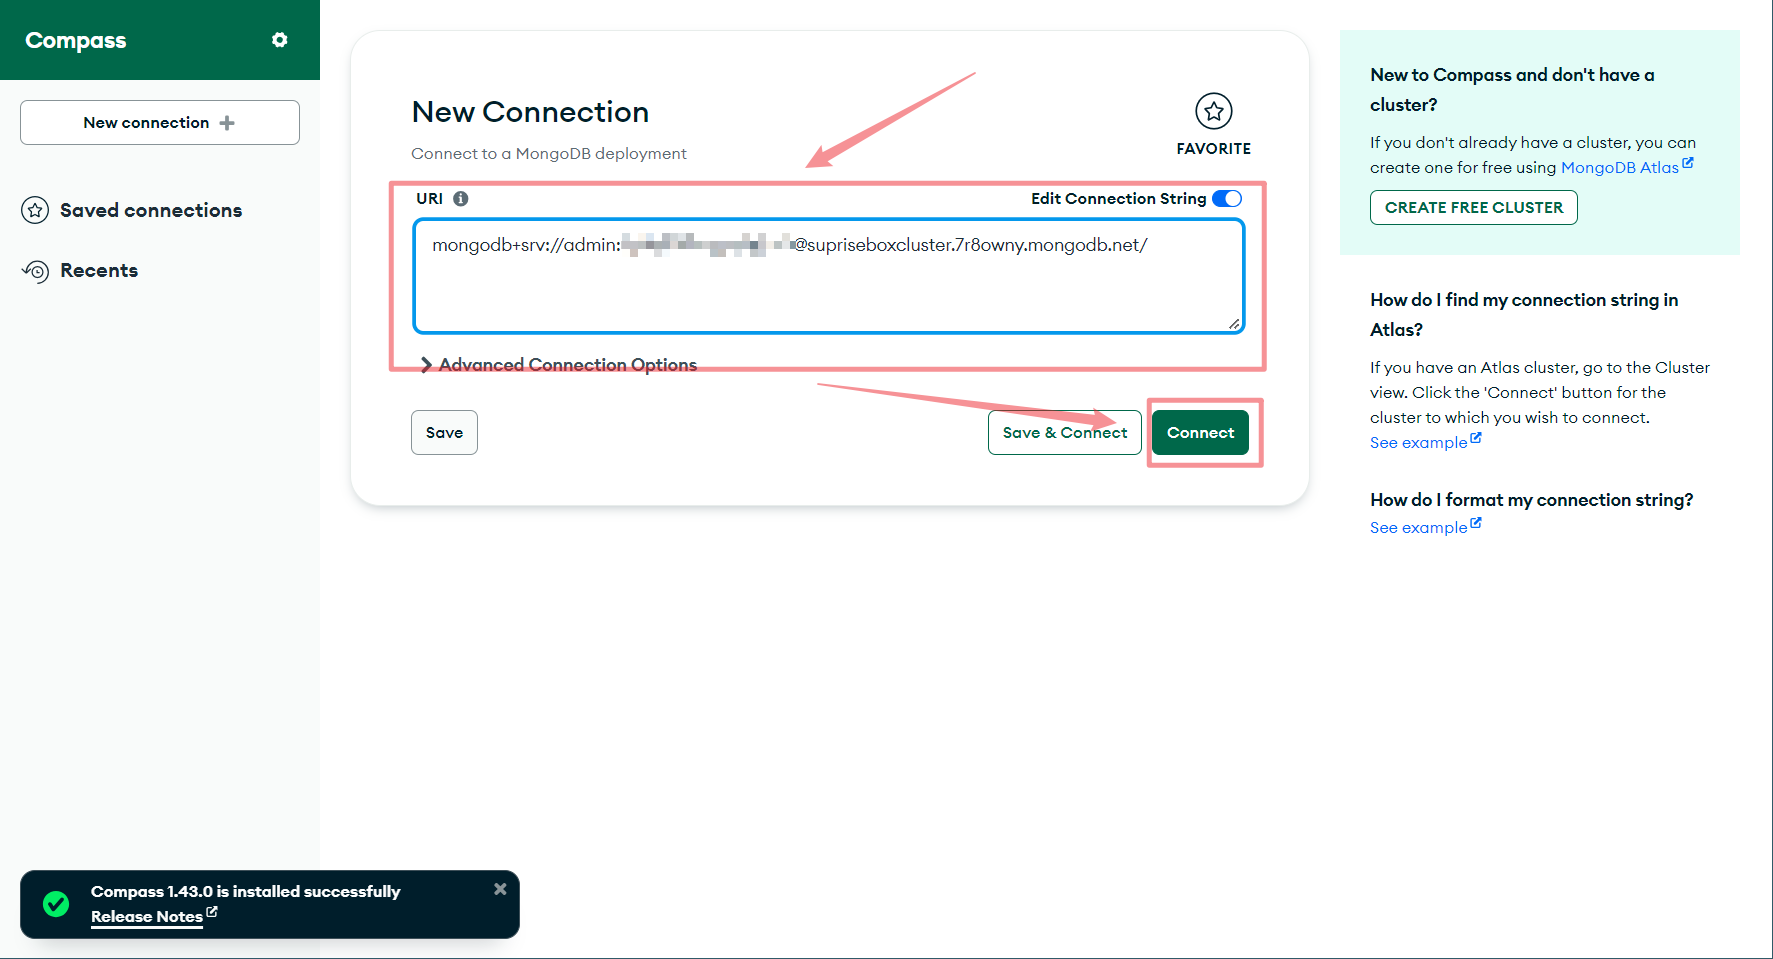1773x959 pixels.
Task: Click the green Connect button
Action: point(1200,432)
